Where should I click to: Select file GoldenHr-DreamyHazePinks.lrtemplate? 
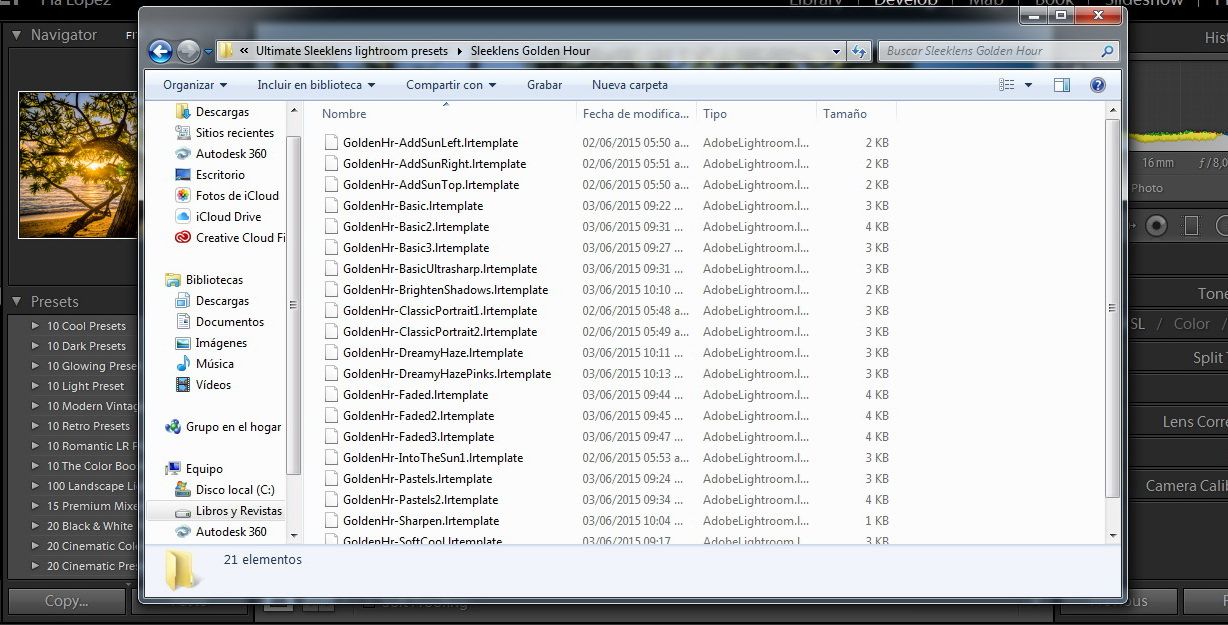(447, 374)
